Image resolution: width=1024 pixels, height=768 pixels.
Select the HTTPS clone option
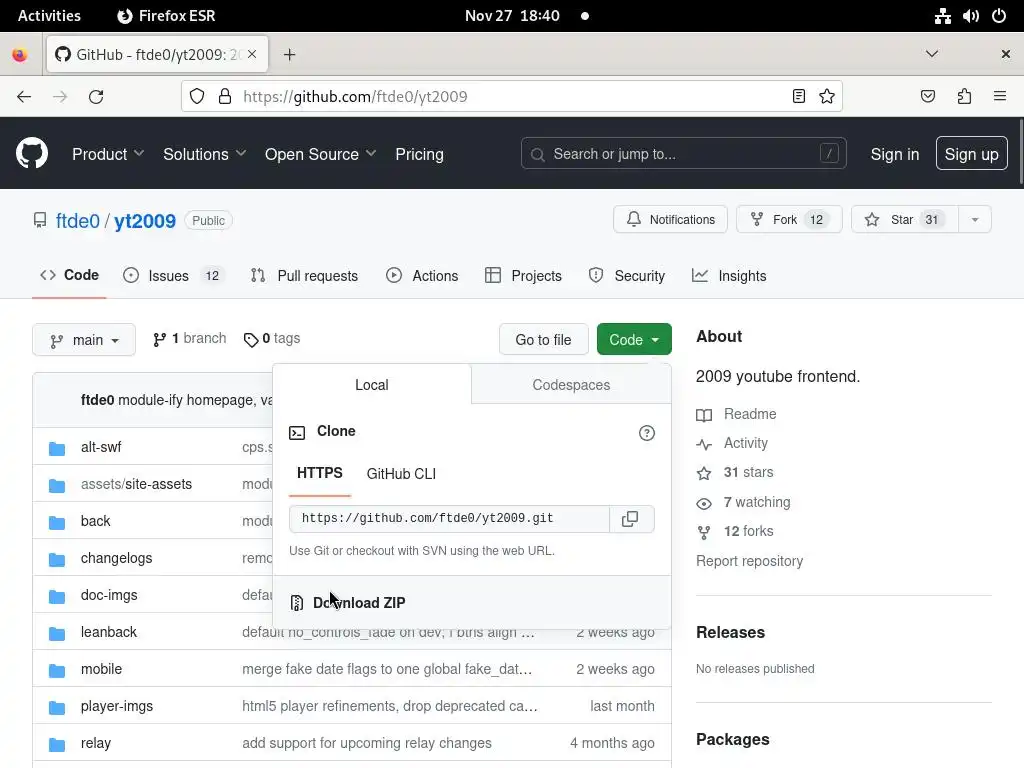point(320,473)
